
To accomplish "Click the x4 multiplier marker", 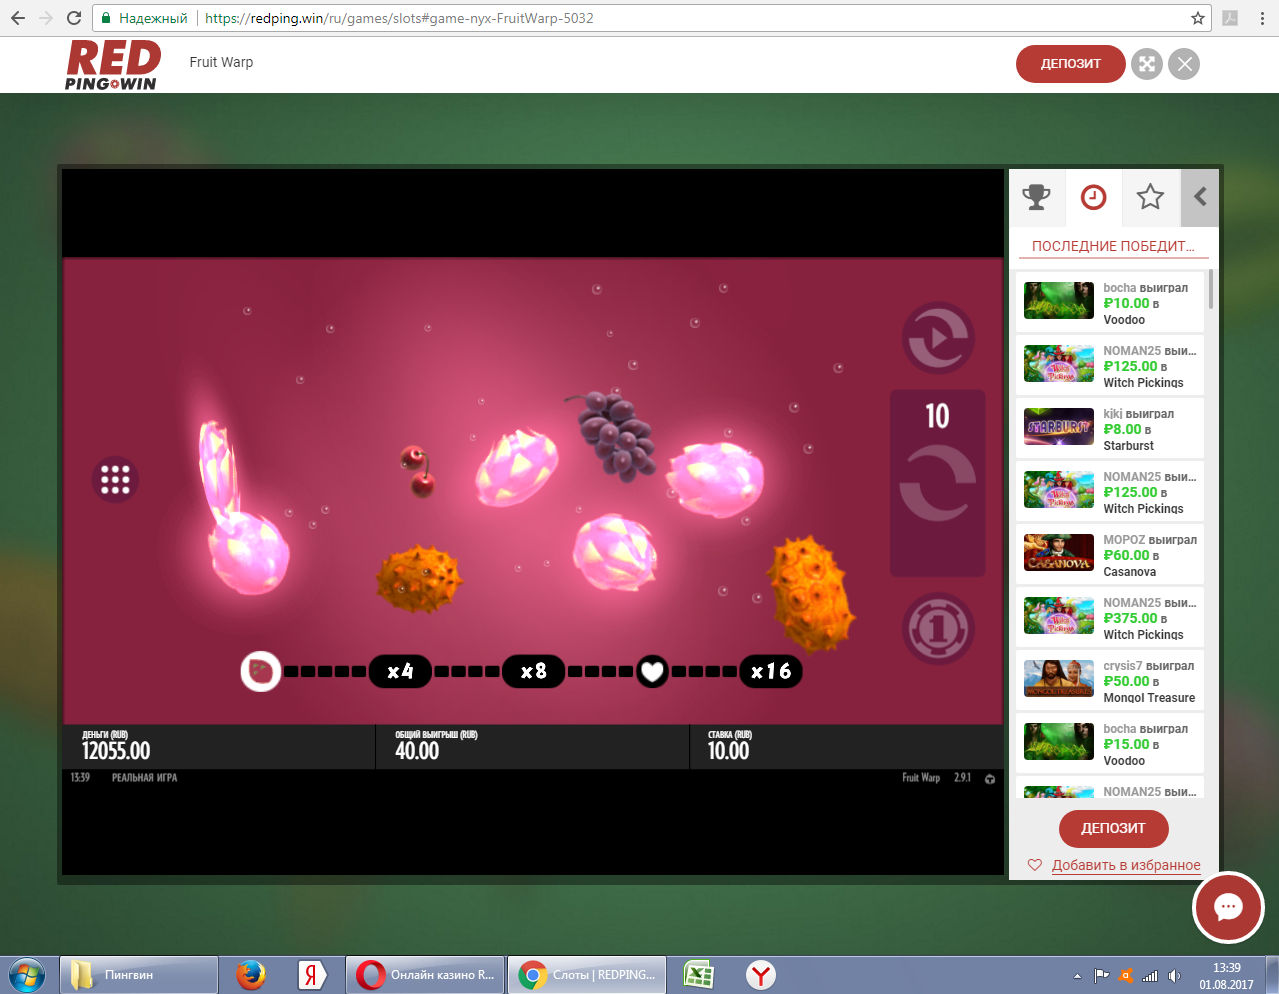I will tap(400, 671).
